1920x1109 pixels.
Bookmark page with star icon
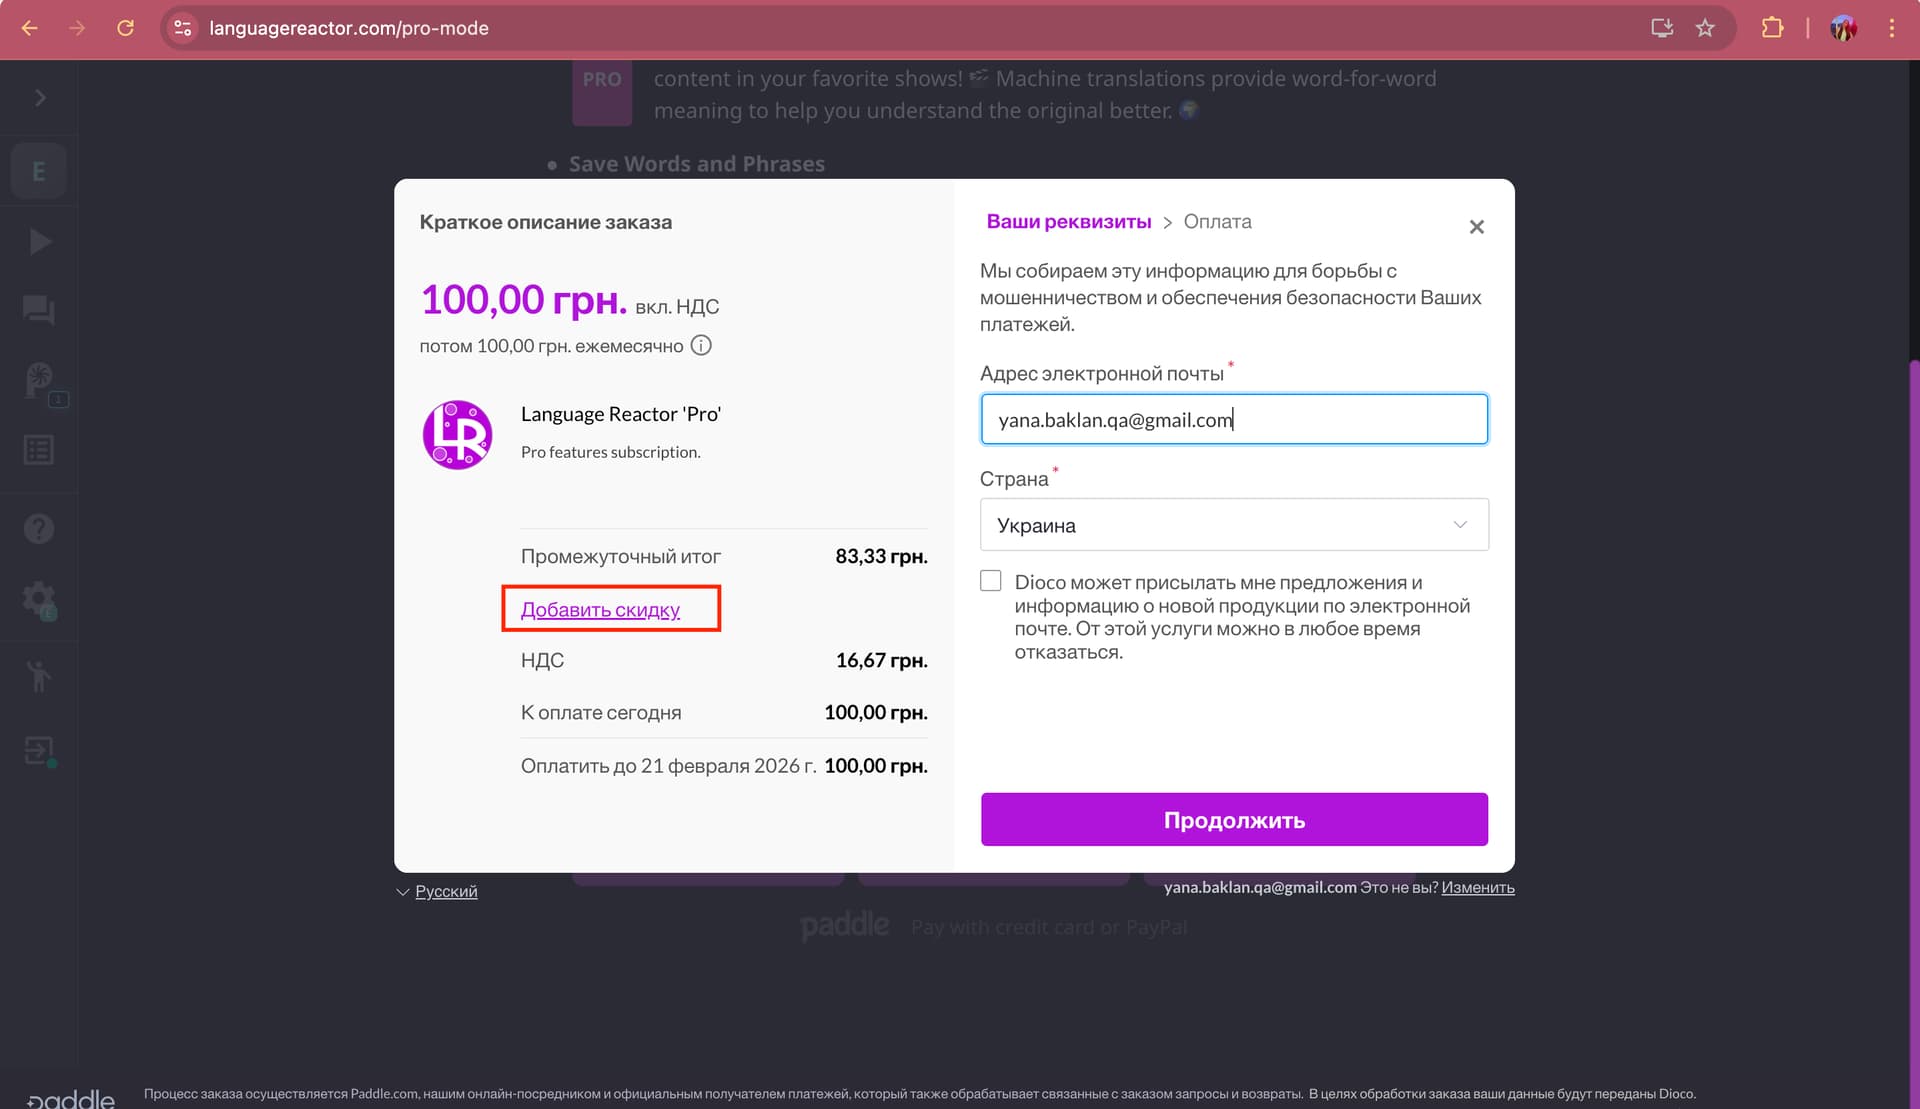click(x=1705, y=28)
